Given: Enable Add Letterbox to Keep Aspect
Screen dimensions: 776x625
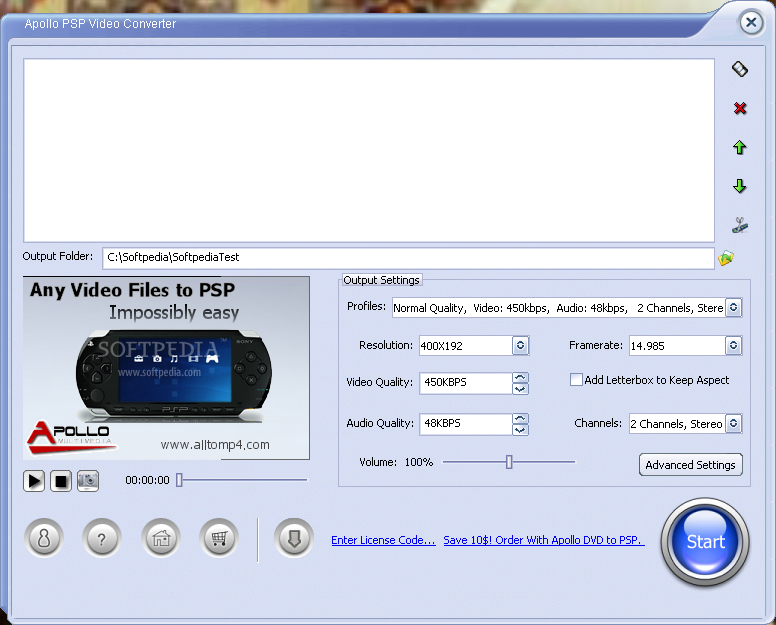Looking at the screenshot, I should (576, 380).
